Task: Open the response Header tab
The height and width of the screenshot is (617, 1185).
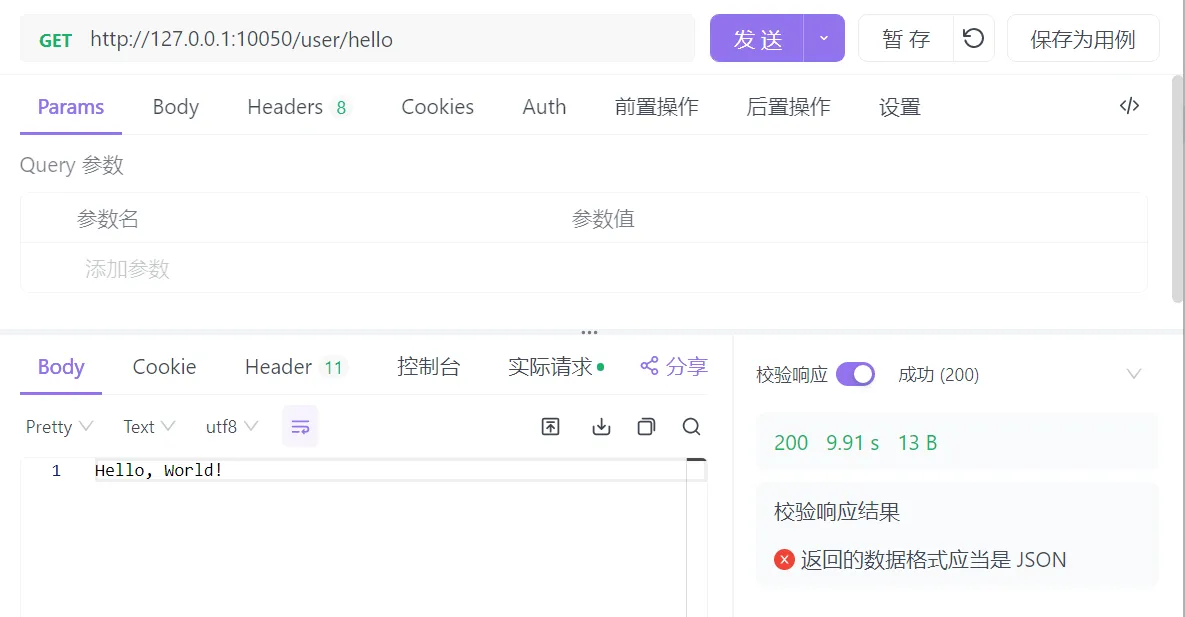Action: (295, 367)
